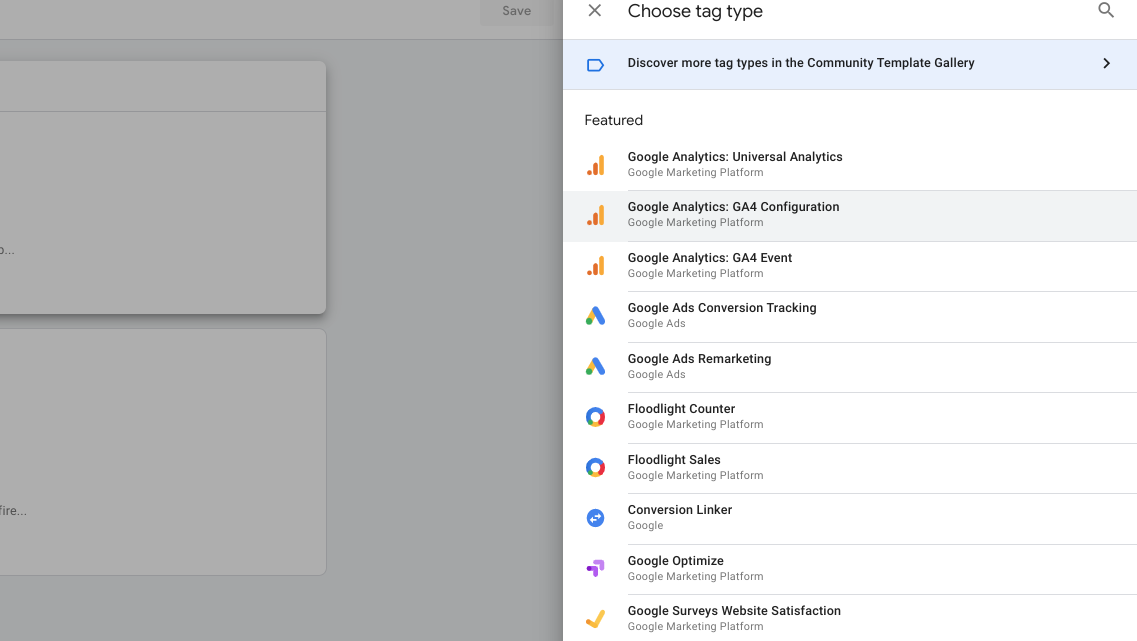Click Google Optimize purple icon
The image size is (1137, 641).
595,568
